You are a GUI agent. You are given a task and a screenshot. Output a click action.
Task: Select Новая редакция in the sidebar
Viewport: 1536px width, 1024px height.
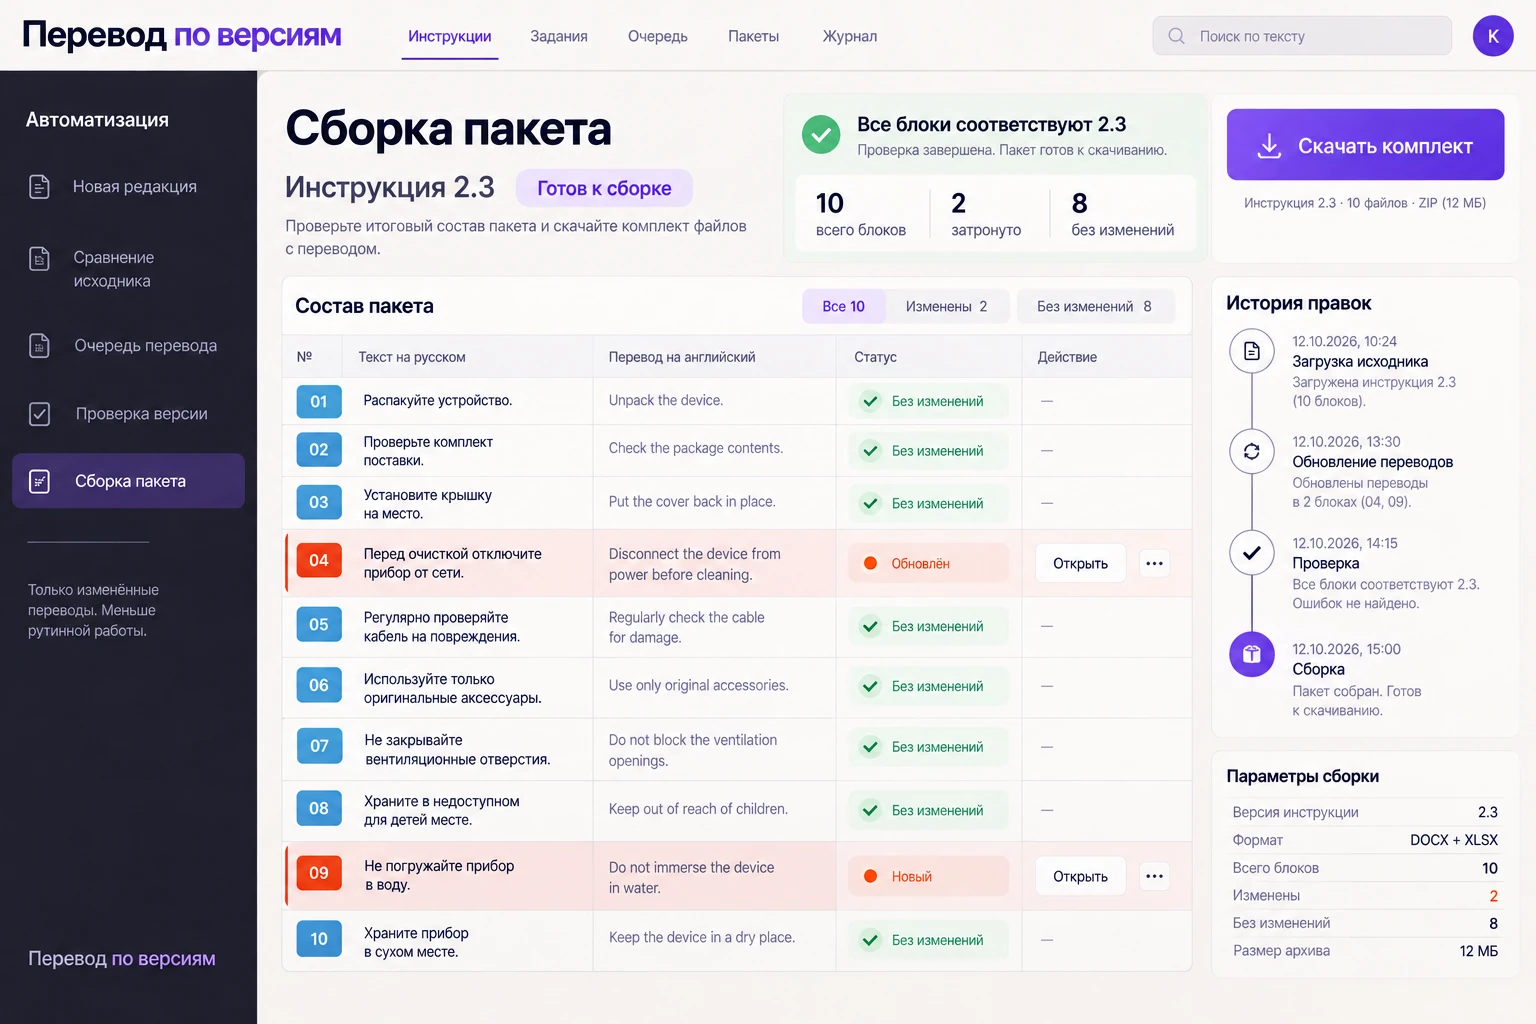128,187
